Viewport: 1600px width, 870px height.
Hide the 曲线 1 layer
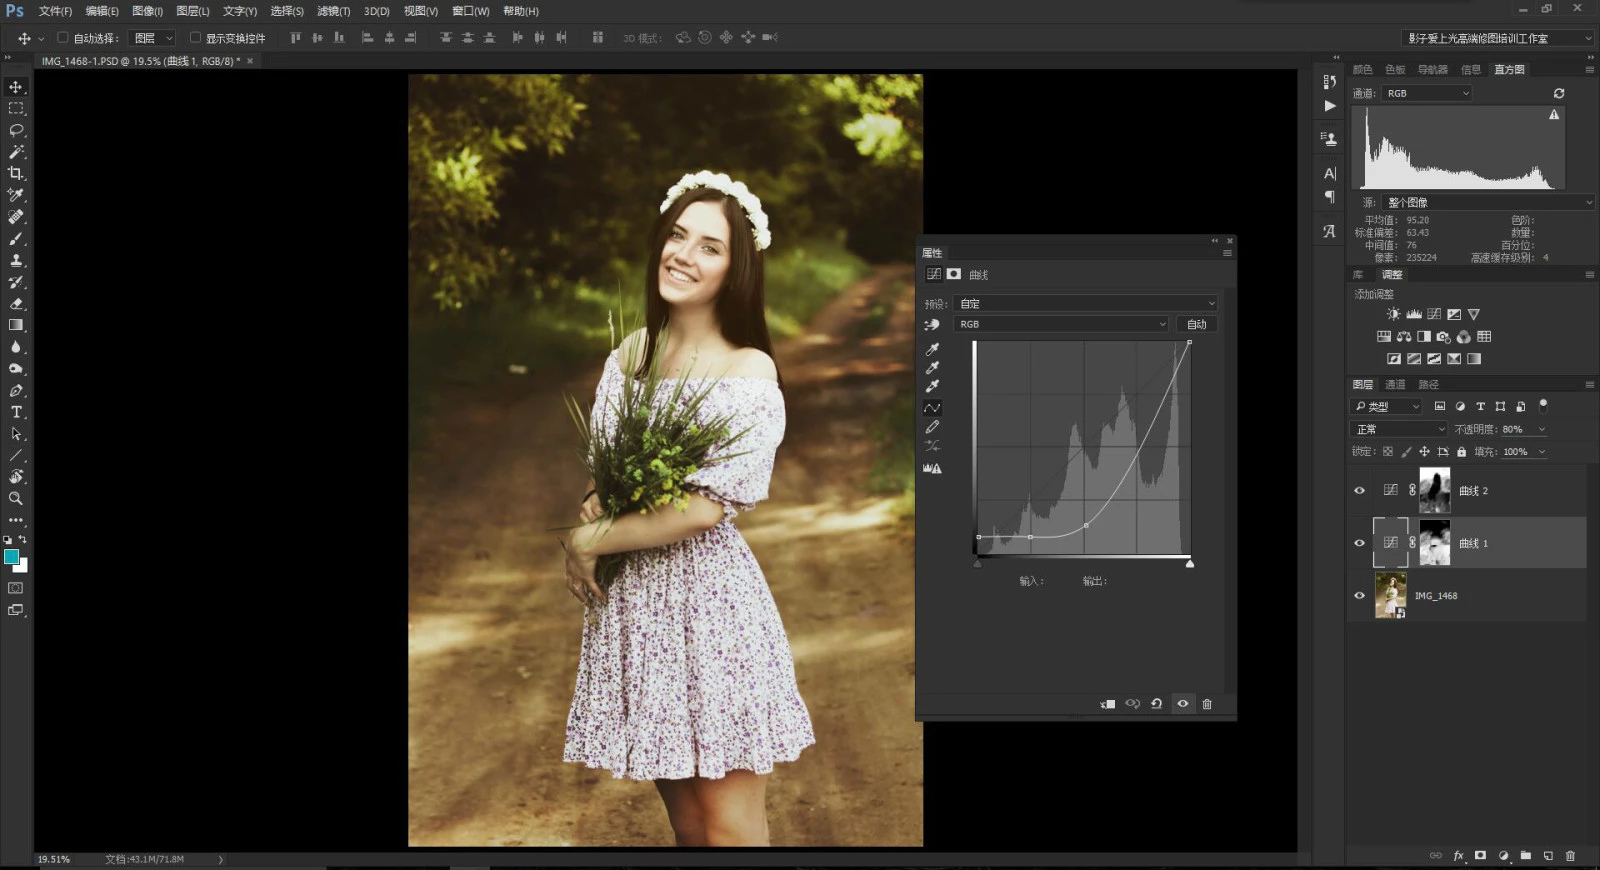[1359, 543]
